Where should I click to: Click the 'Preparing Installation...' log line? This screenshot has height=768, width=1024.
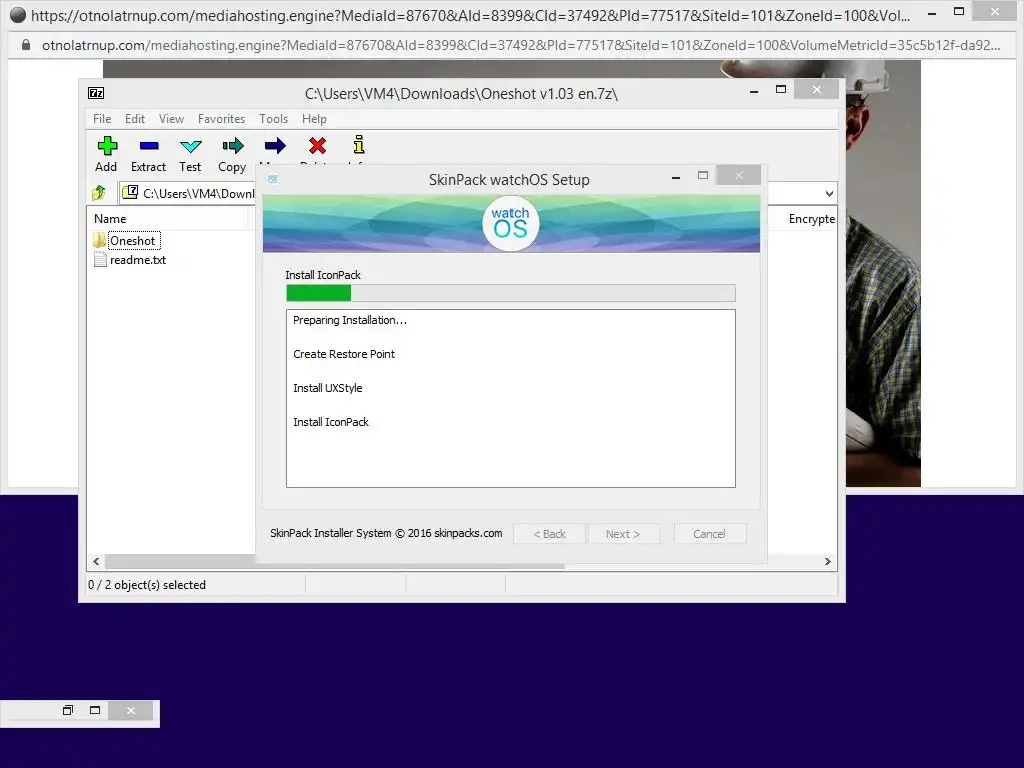coord(350,320)
